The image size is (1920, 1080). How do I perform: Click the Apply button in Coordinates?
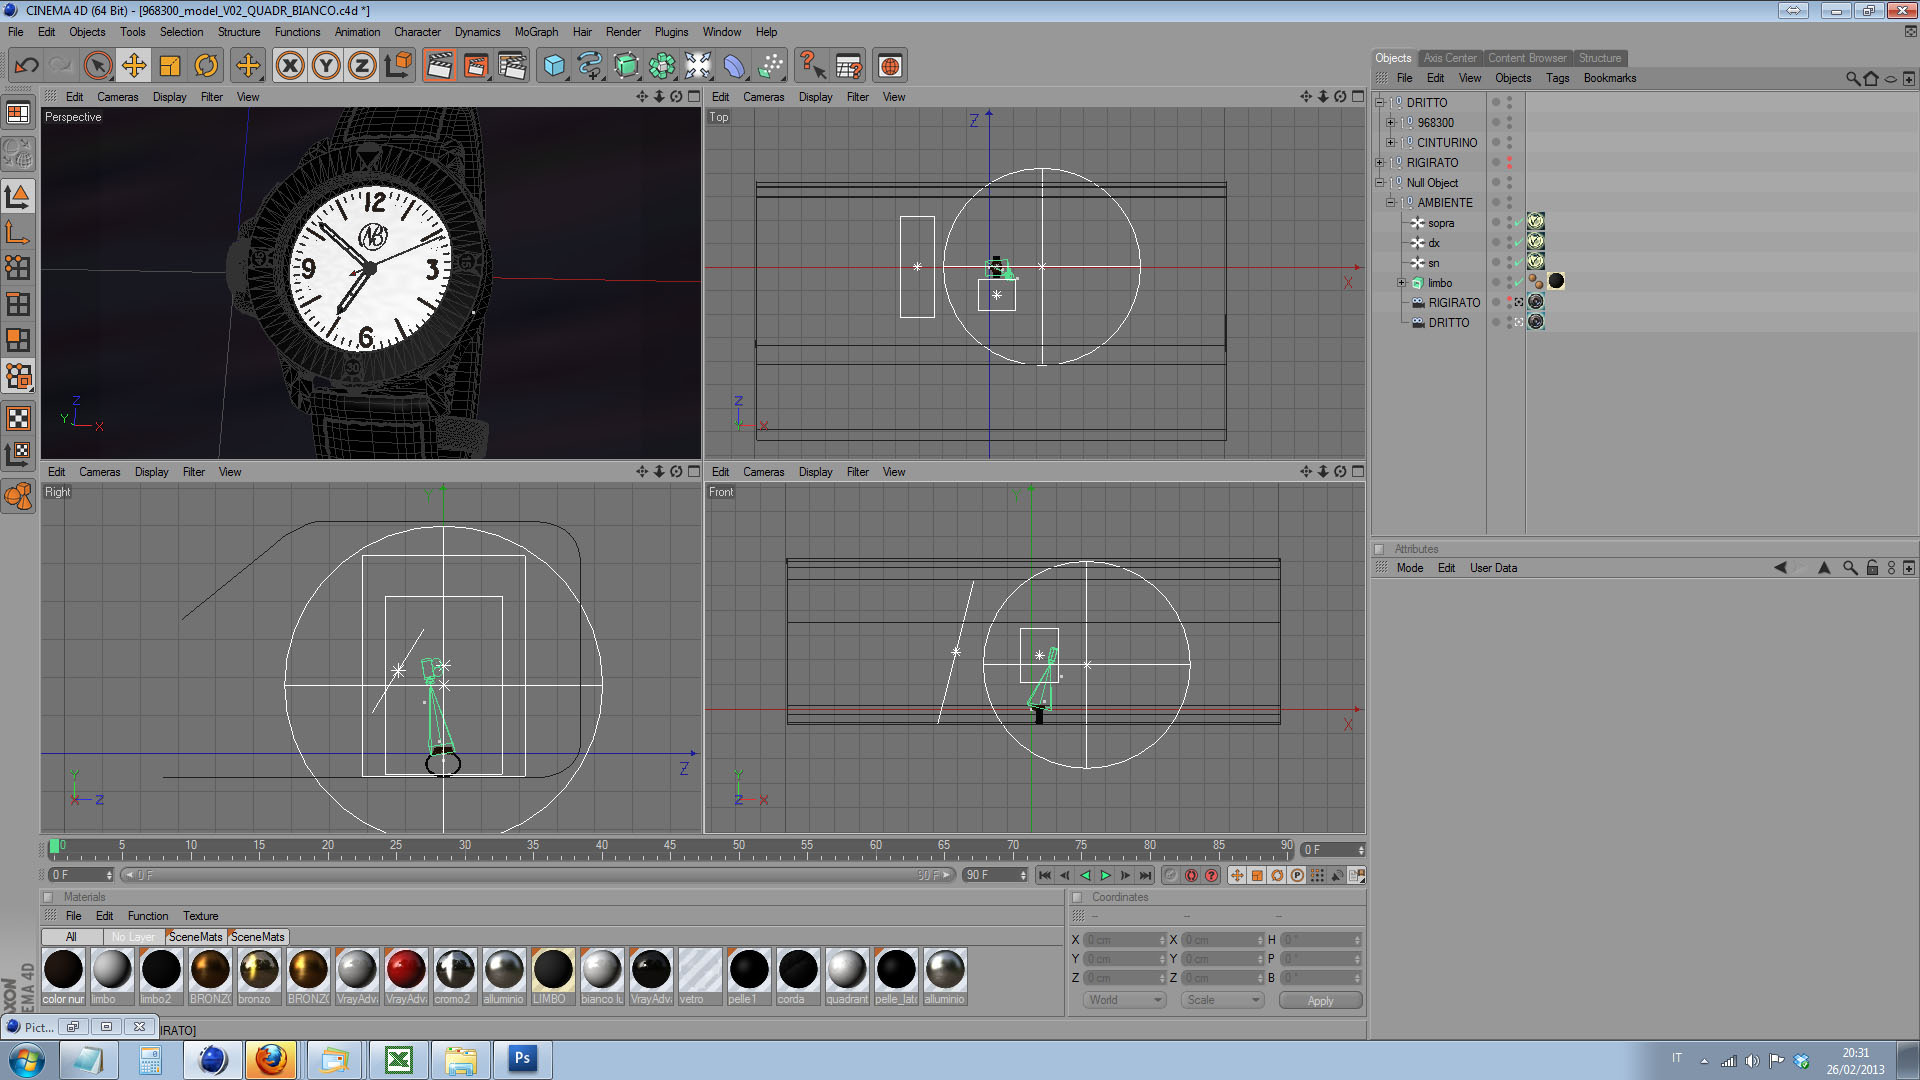coord(1320,1000)
